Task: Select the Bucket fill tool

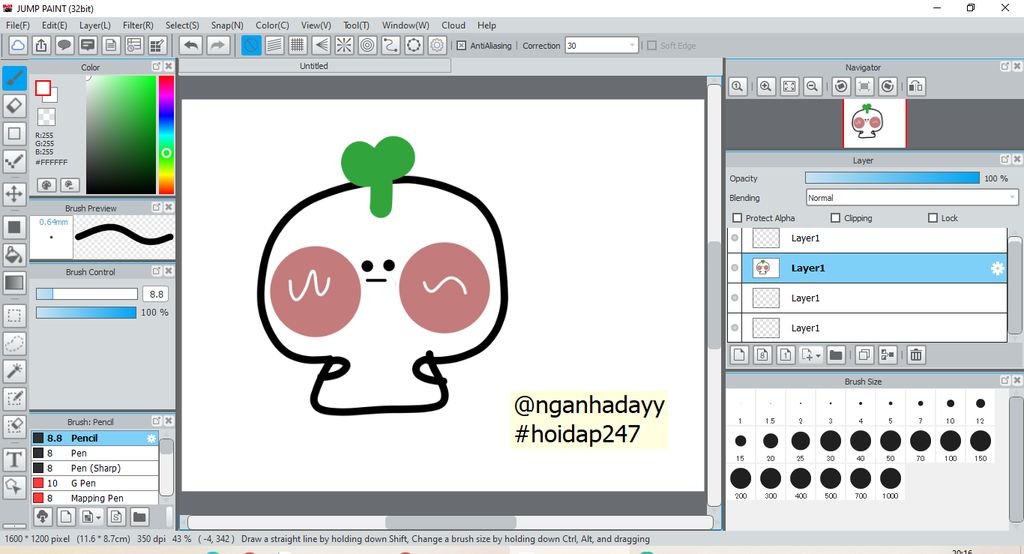Action: point(14,255)
